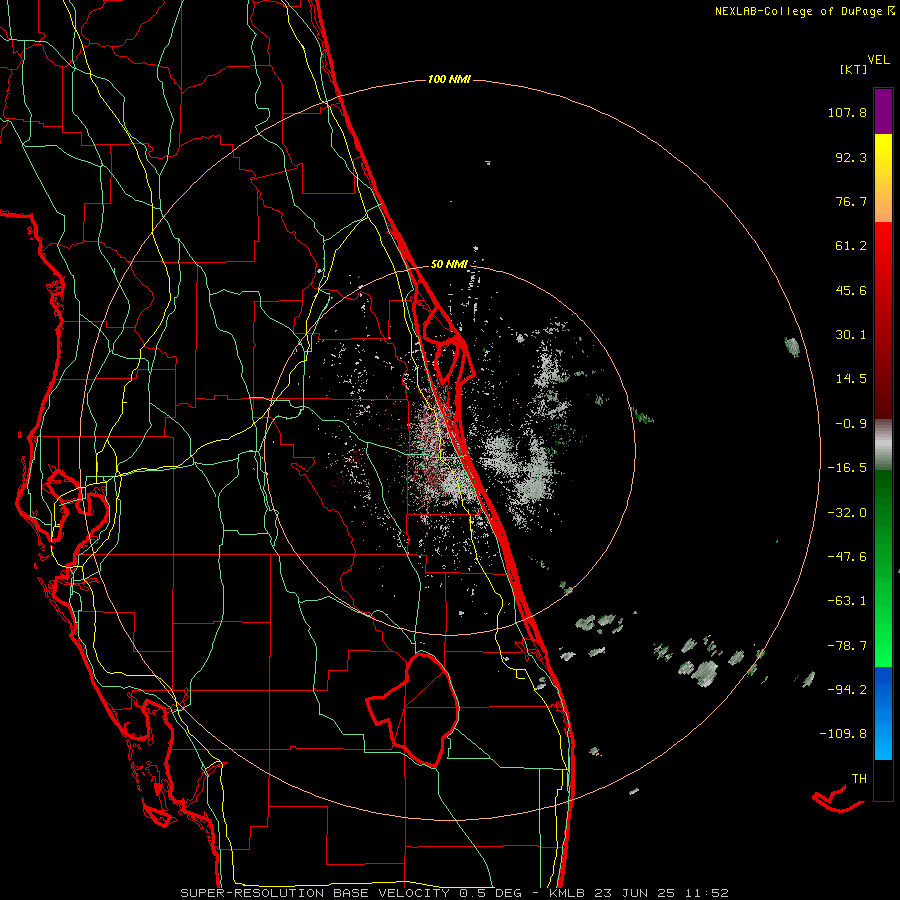Click the -0.9 velocity scale value
This screenshot has height=900, width=900.
pyautogui.click(x=851, y=424)
